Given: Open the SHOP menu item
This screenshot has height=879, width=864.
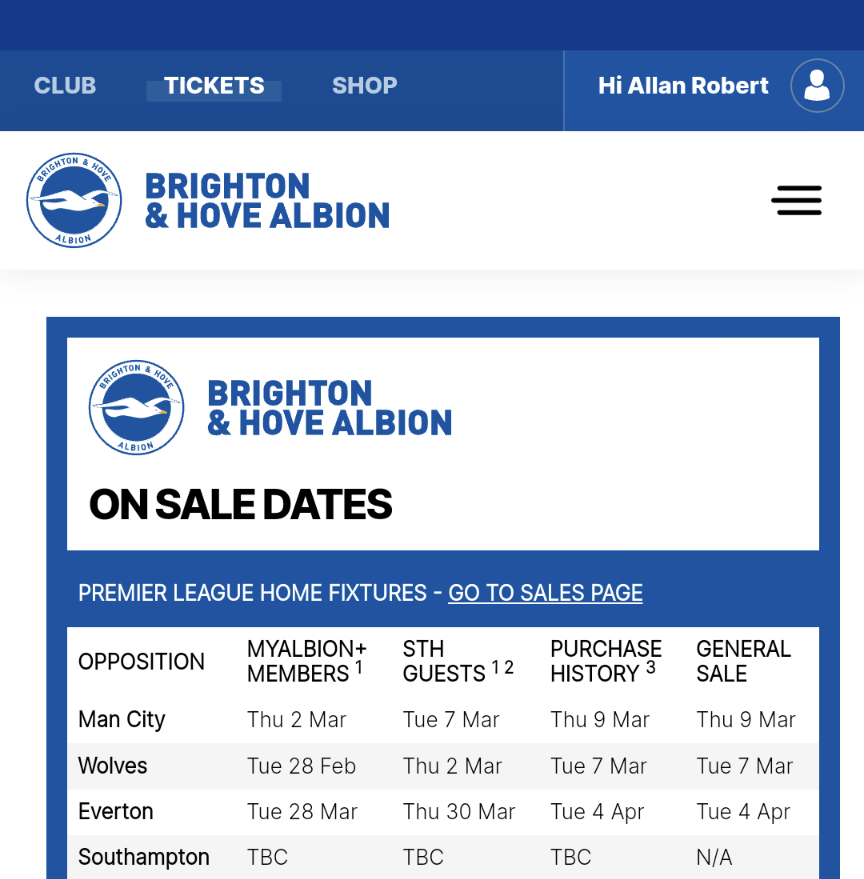Looking at the screenshot, I should point(364,86).
